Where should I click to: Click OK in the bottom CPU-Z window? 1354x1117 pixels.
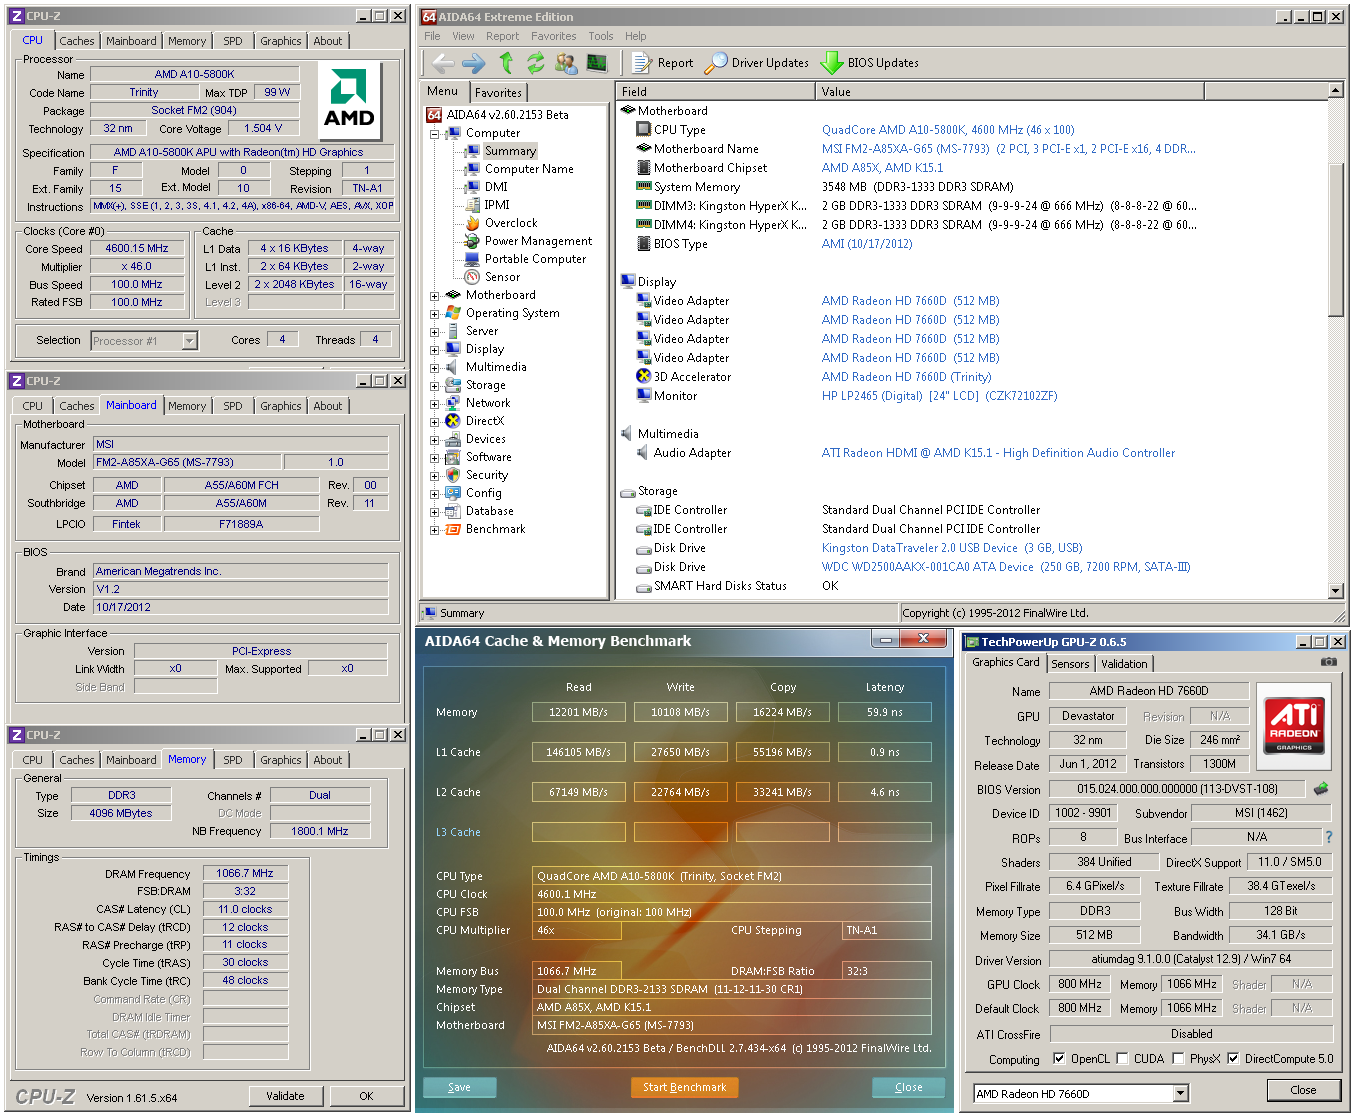pyautogui.click(x=366, y=1096)
